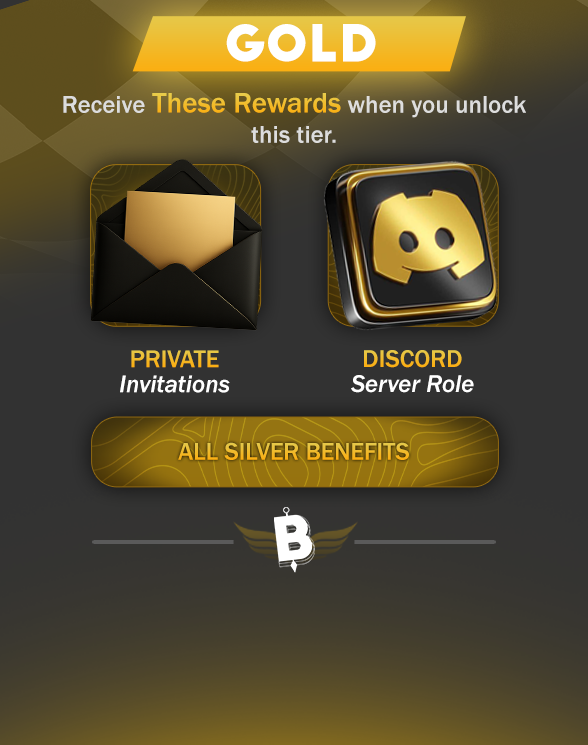588x745 pixels.
Task: Click the left golden wing beside the B
Action: 255,538
